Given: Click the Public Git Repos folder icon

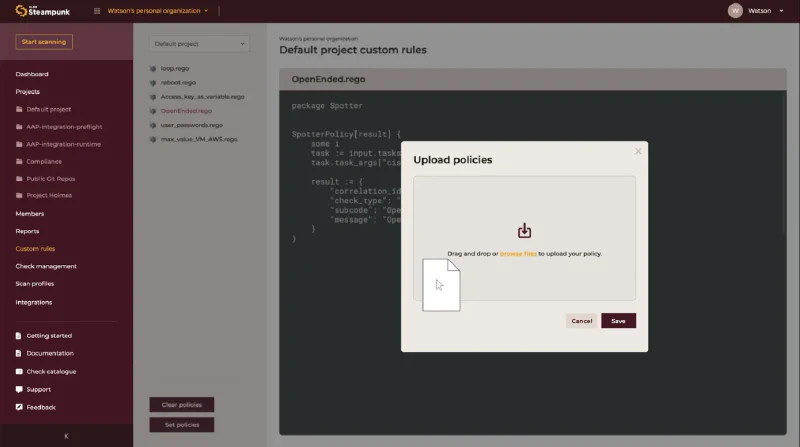Looking at the screenshot, I should click(19, 179).
